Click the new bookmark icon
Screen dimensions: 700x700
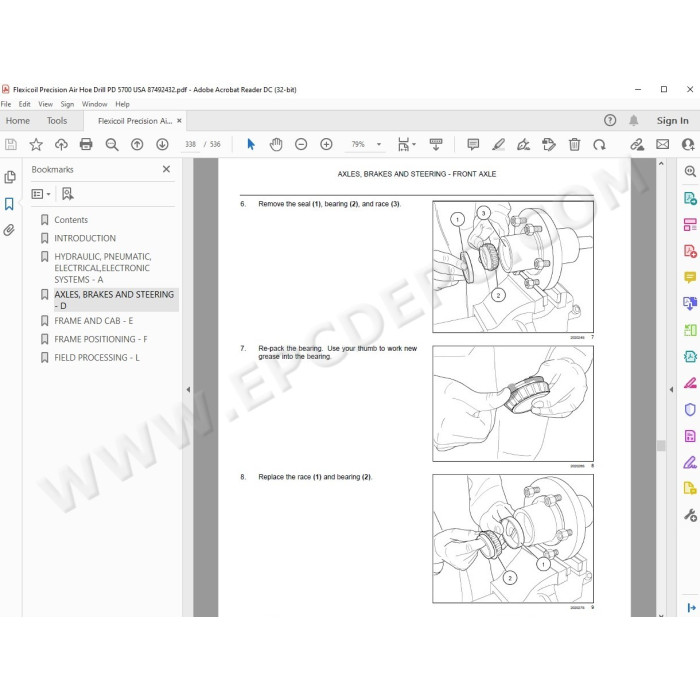67,194
